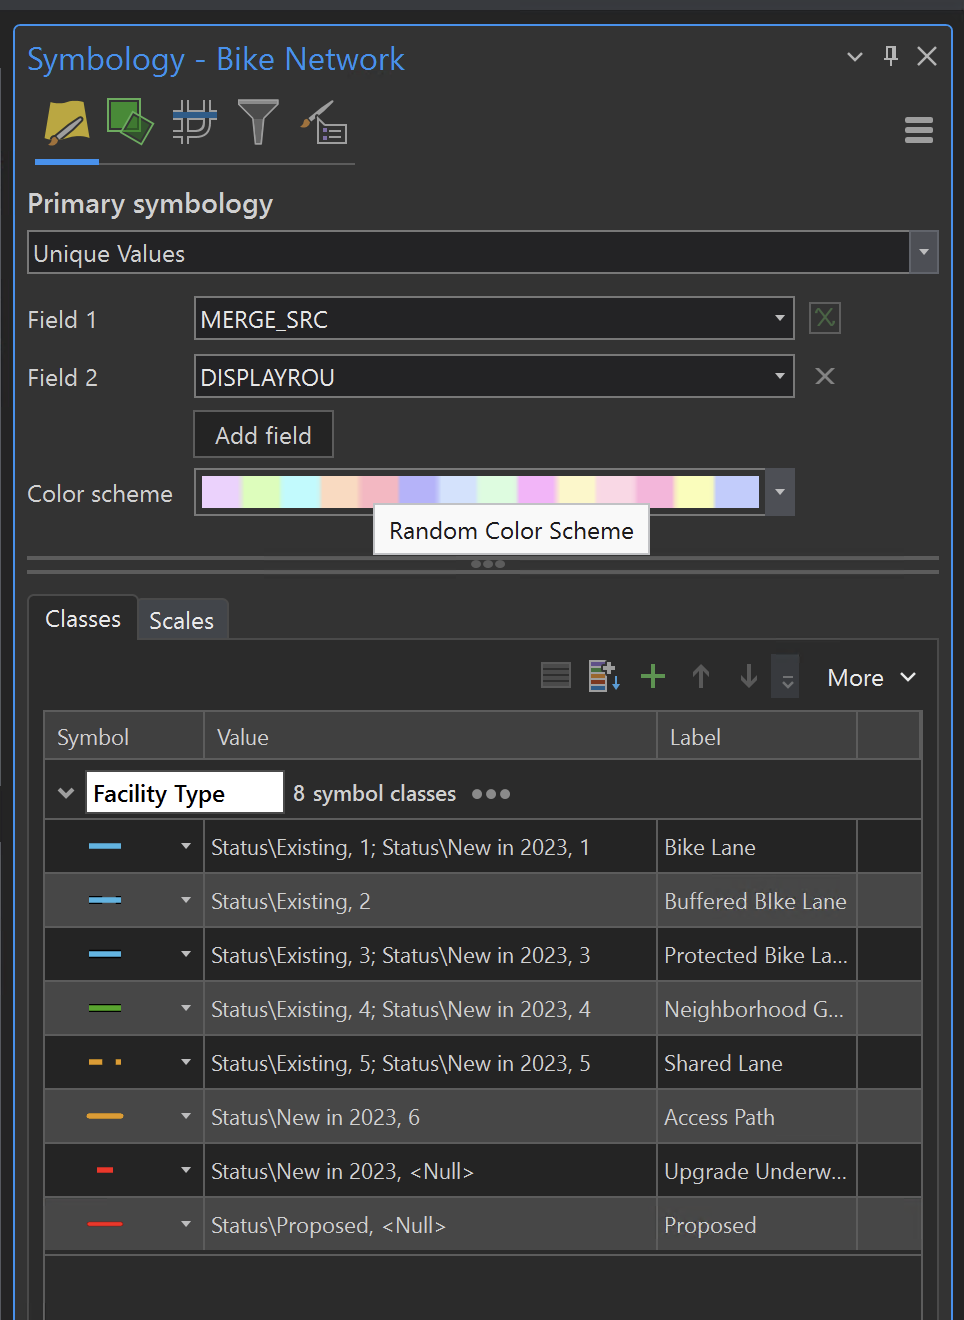Open the panel options hamburger menu icon

click(x=918, y=130)
